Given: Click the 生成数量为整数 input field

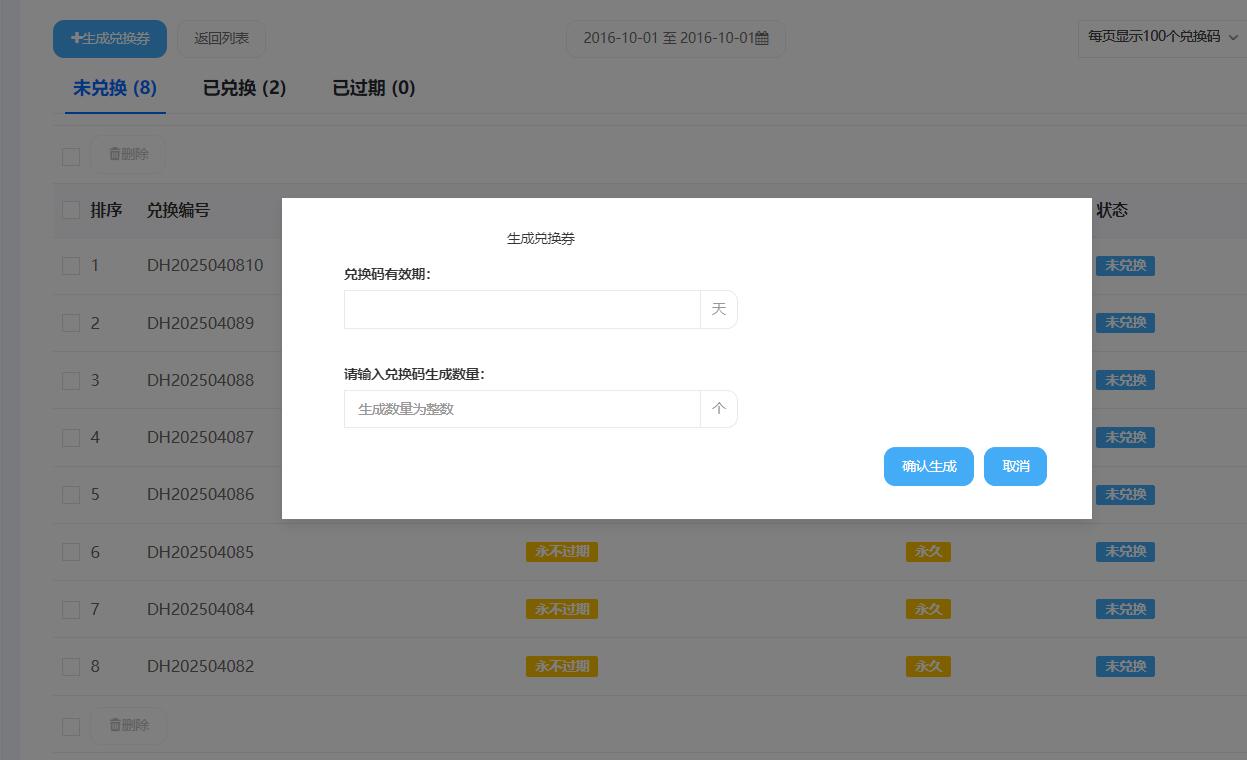Looking at the screenshot, I should click(522, 409).
